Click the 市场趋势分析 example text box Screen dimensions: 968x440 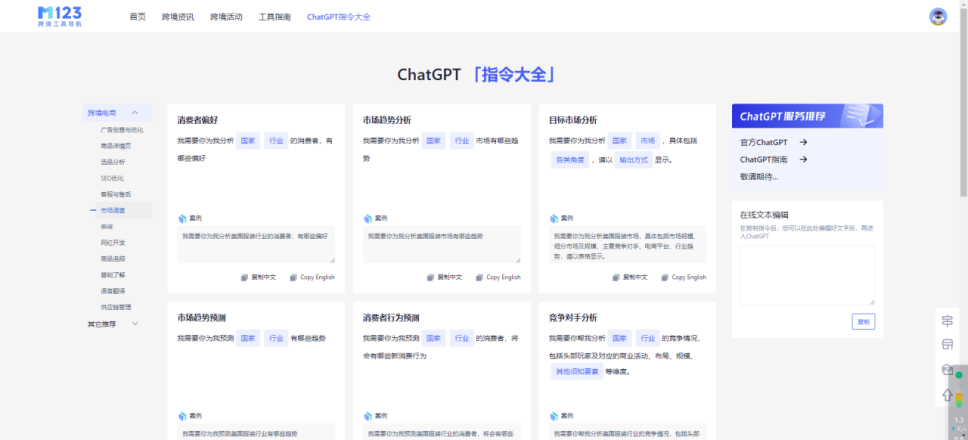(x=442, y=244)
